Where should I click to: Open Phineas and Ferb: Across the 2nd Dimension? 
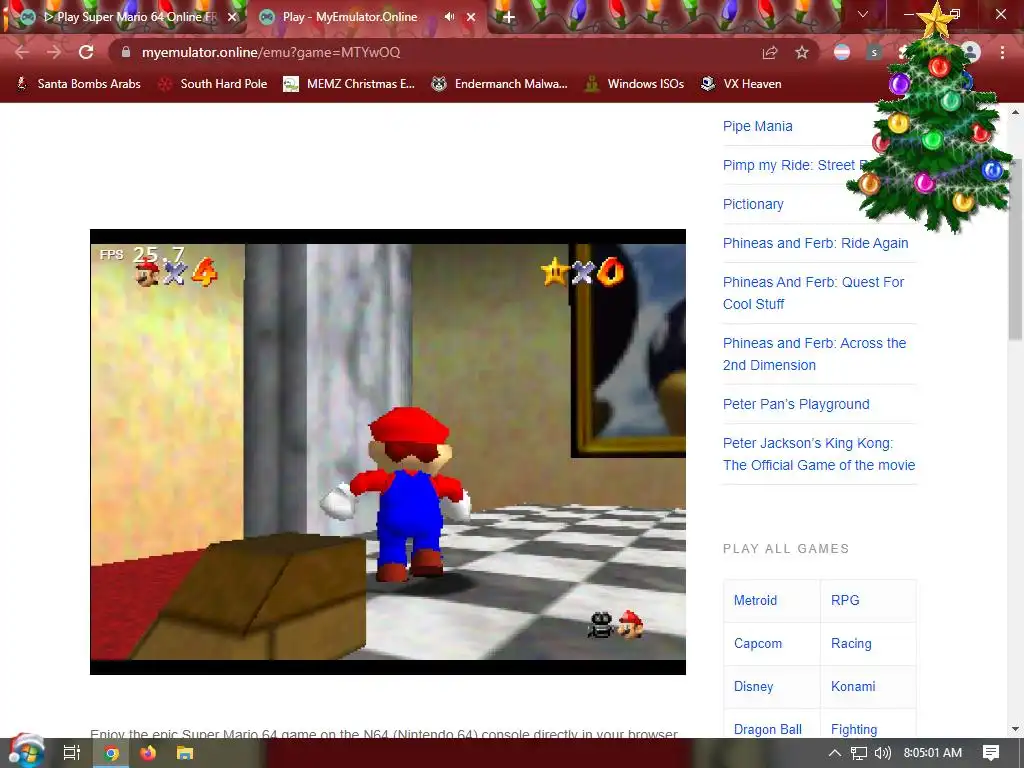[x=814, y=354]
